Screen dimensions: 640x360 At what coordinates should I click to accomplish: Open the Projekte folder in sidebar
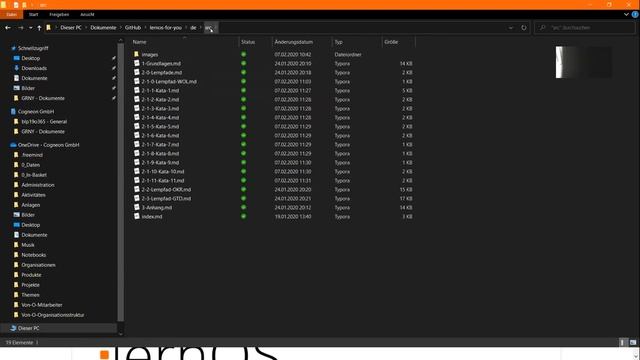30,285
